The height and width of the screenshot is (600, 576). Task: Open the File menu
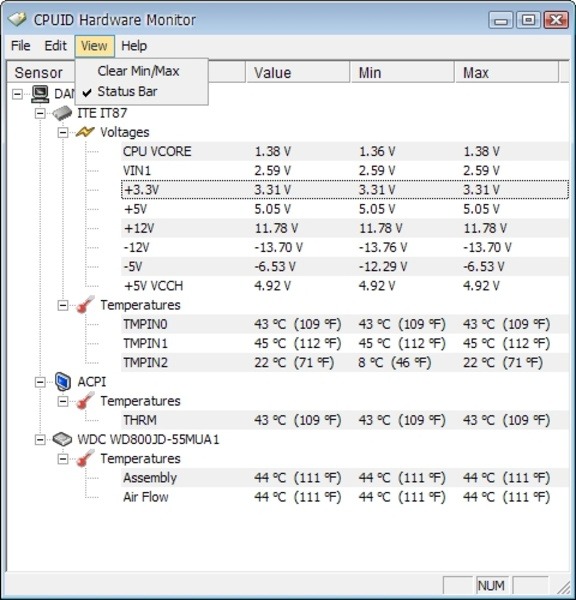pos(21,46)
